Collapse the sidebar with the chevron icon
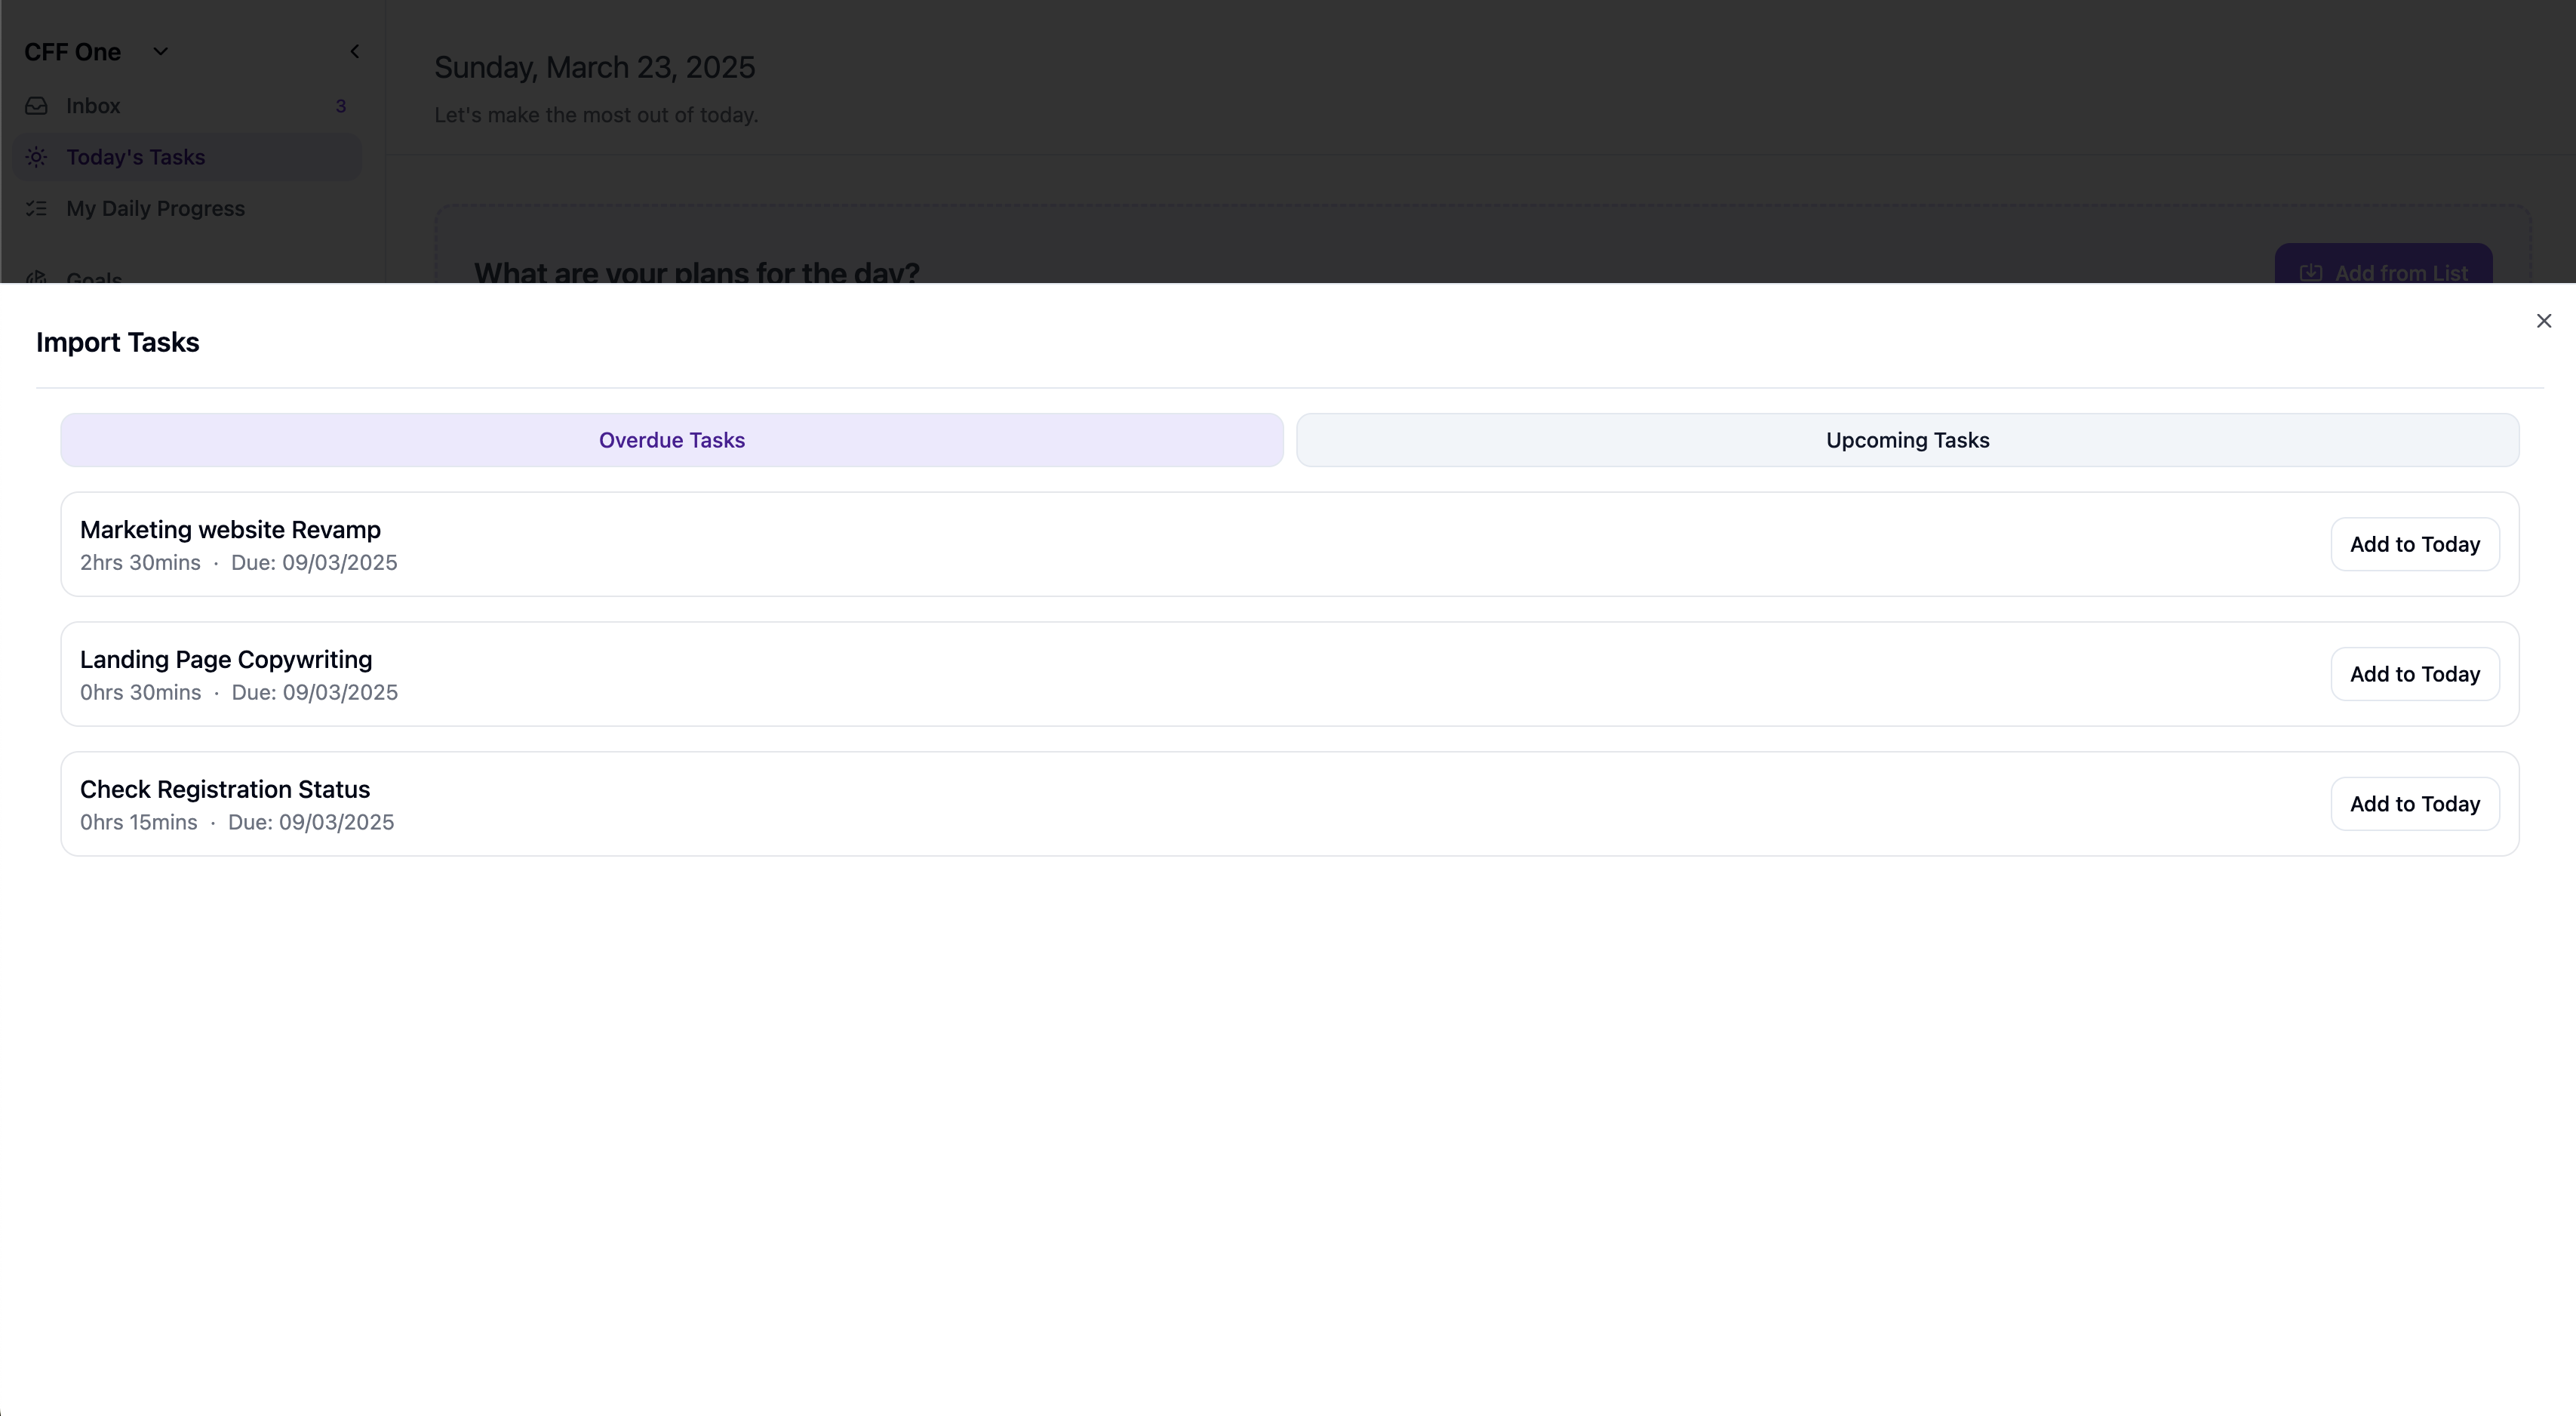 [x=354, y=51]
